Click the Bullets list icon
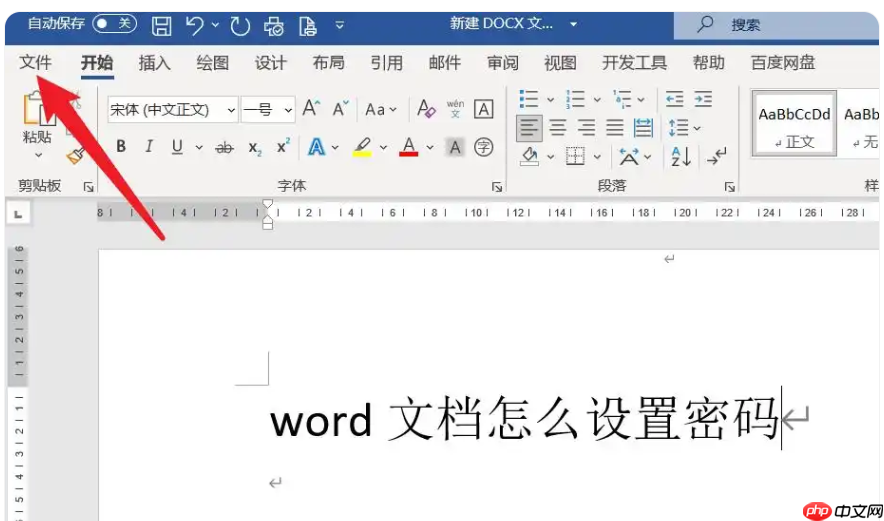The width and height of the screenshot is (884, 521). (529, 99)
